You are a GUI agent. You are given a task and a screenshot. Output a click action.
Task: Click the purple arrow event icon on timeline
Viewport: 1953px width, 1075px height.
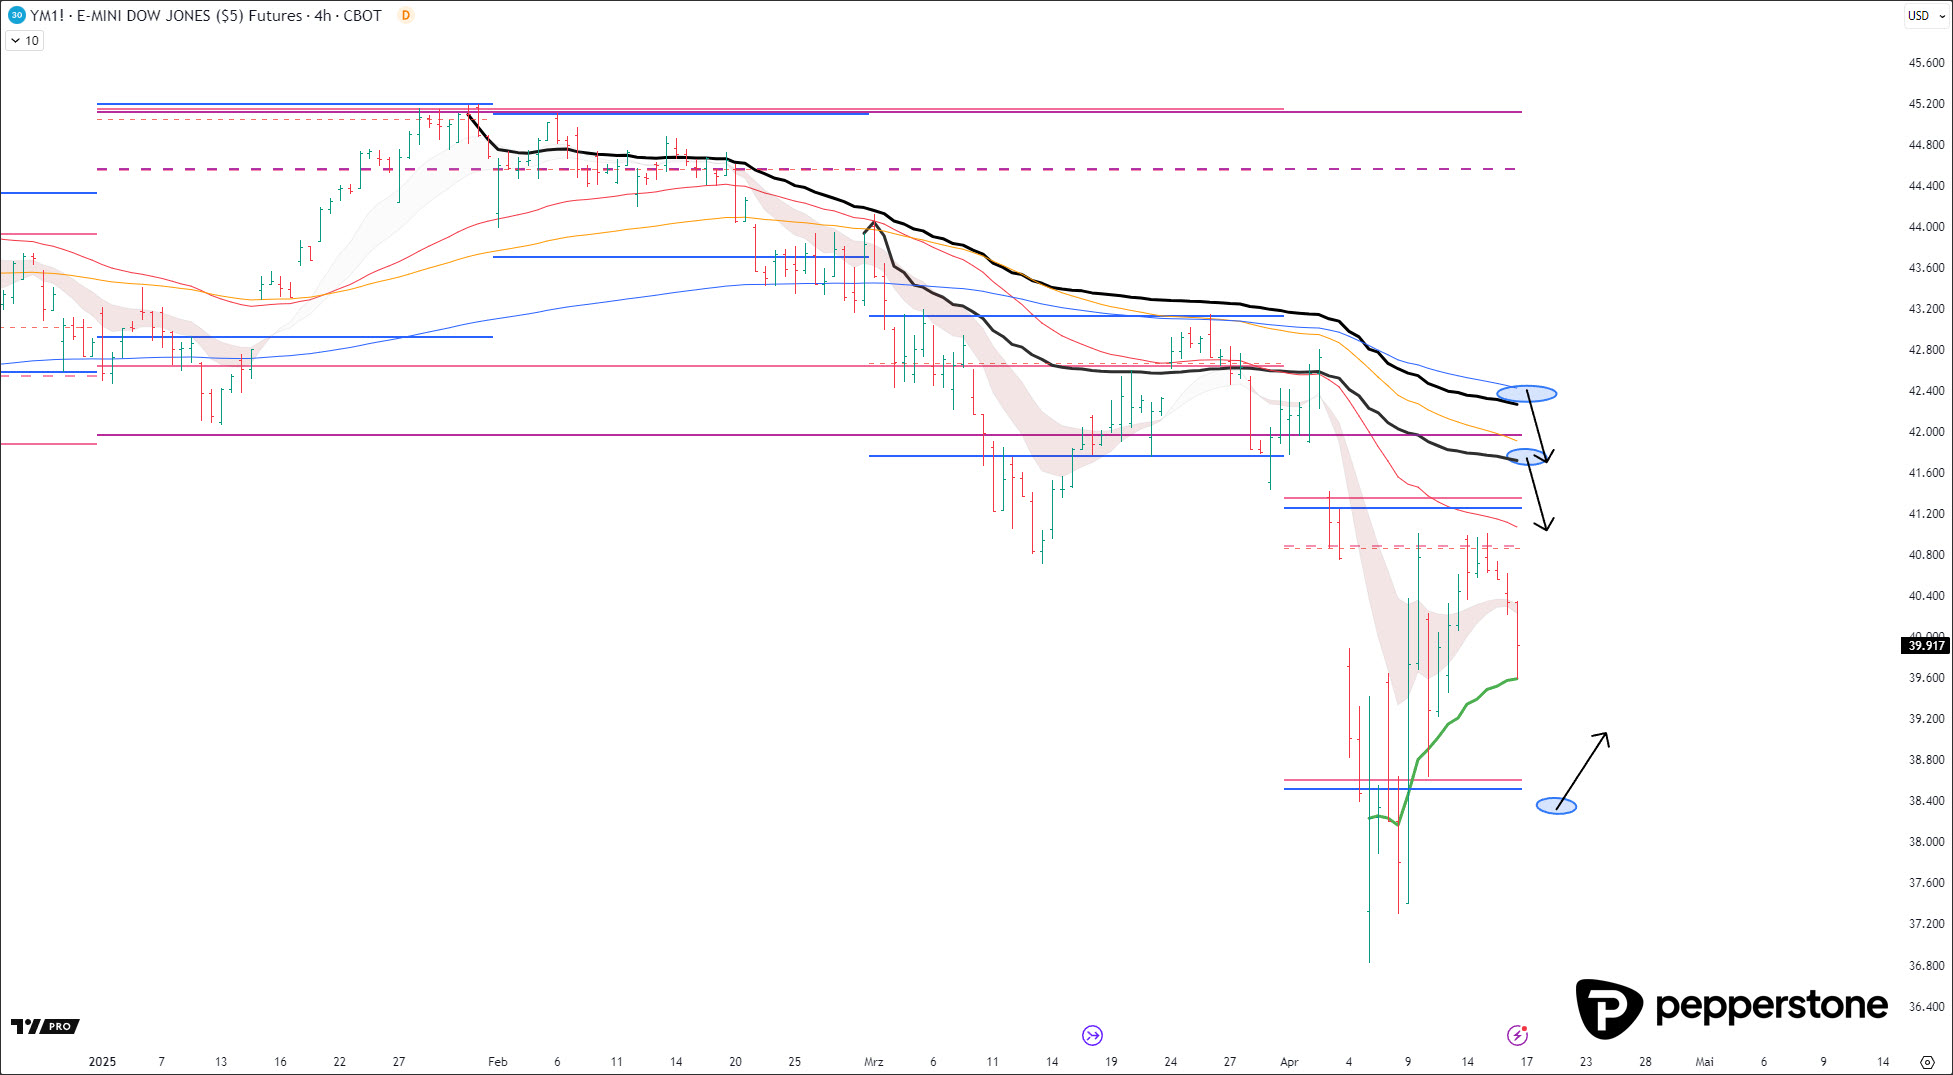coord(1091,1036)
